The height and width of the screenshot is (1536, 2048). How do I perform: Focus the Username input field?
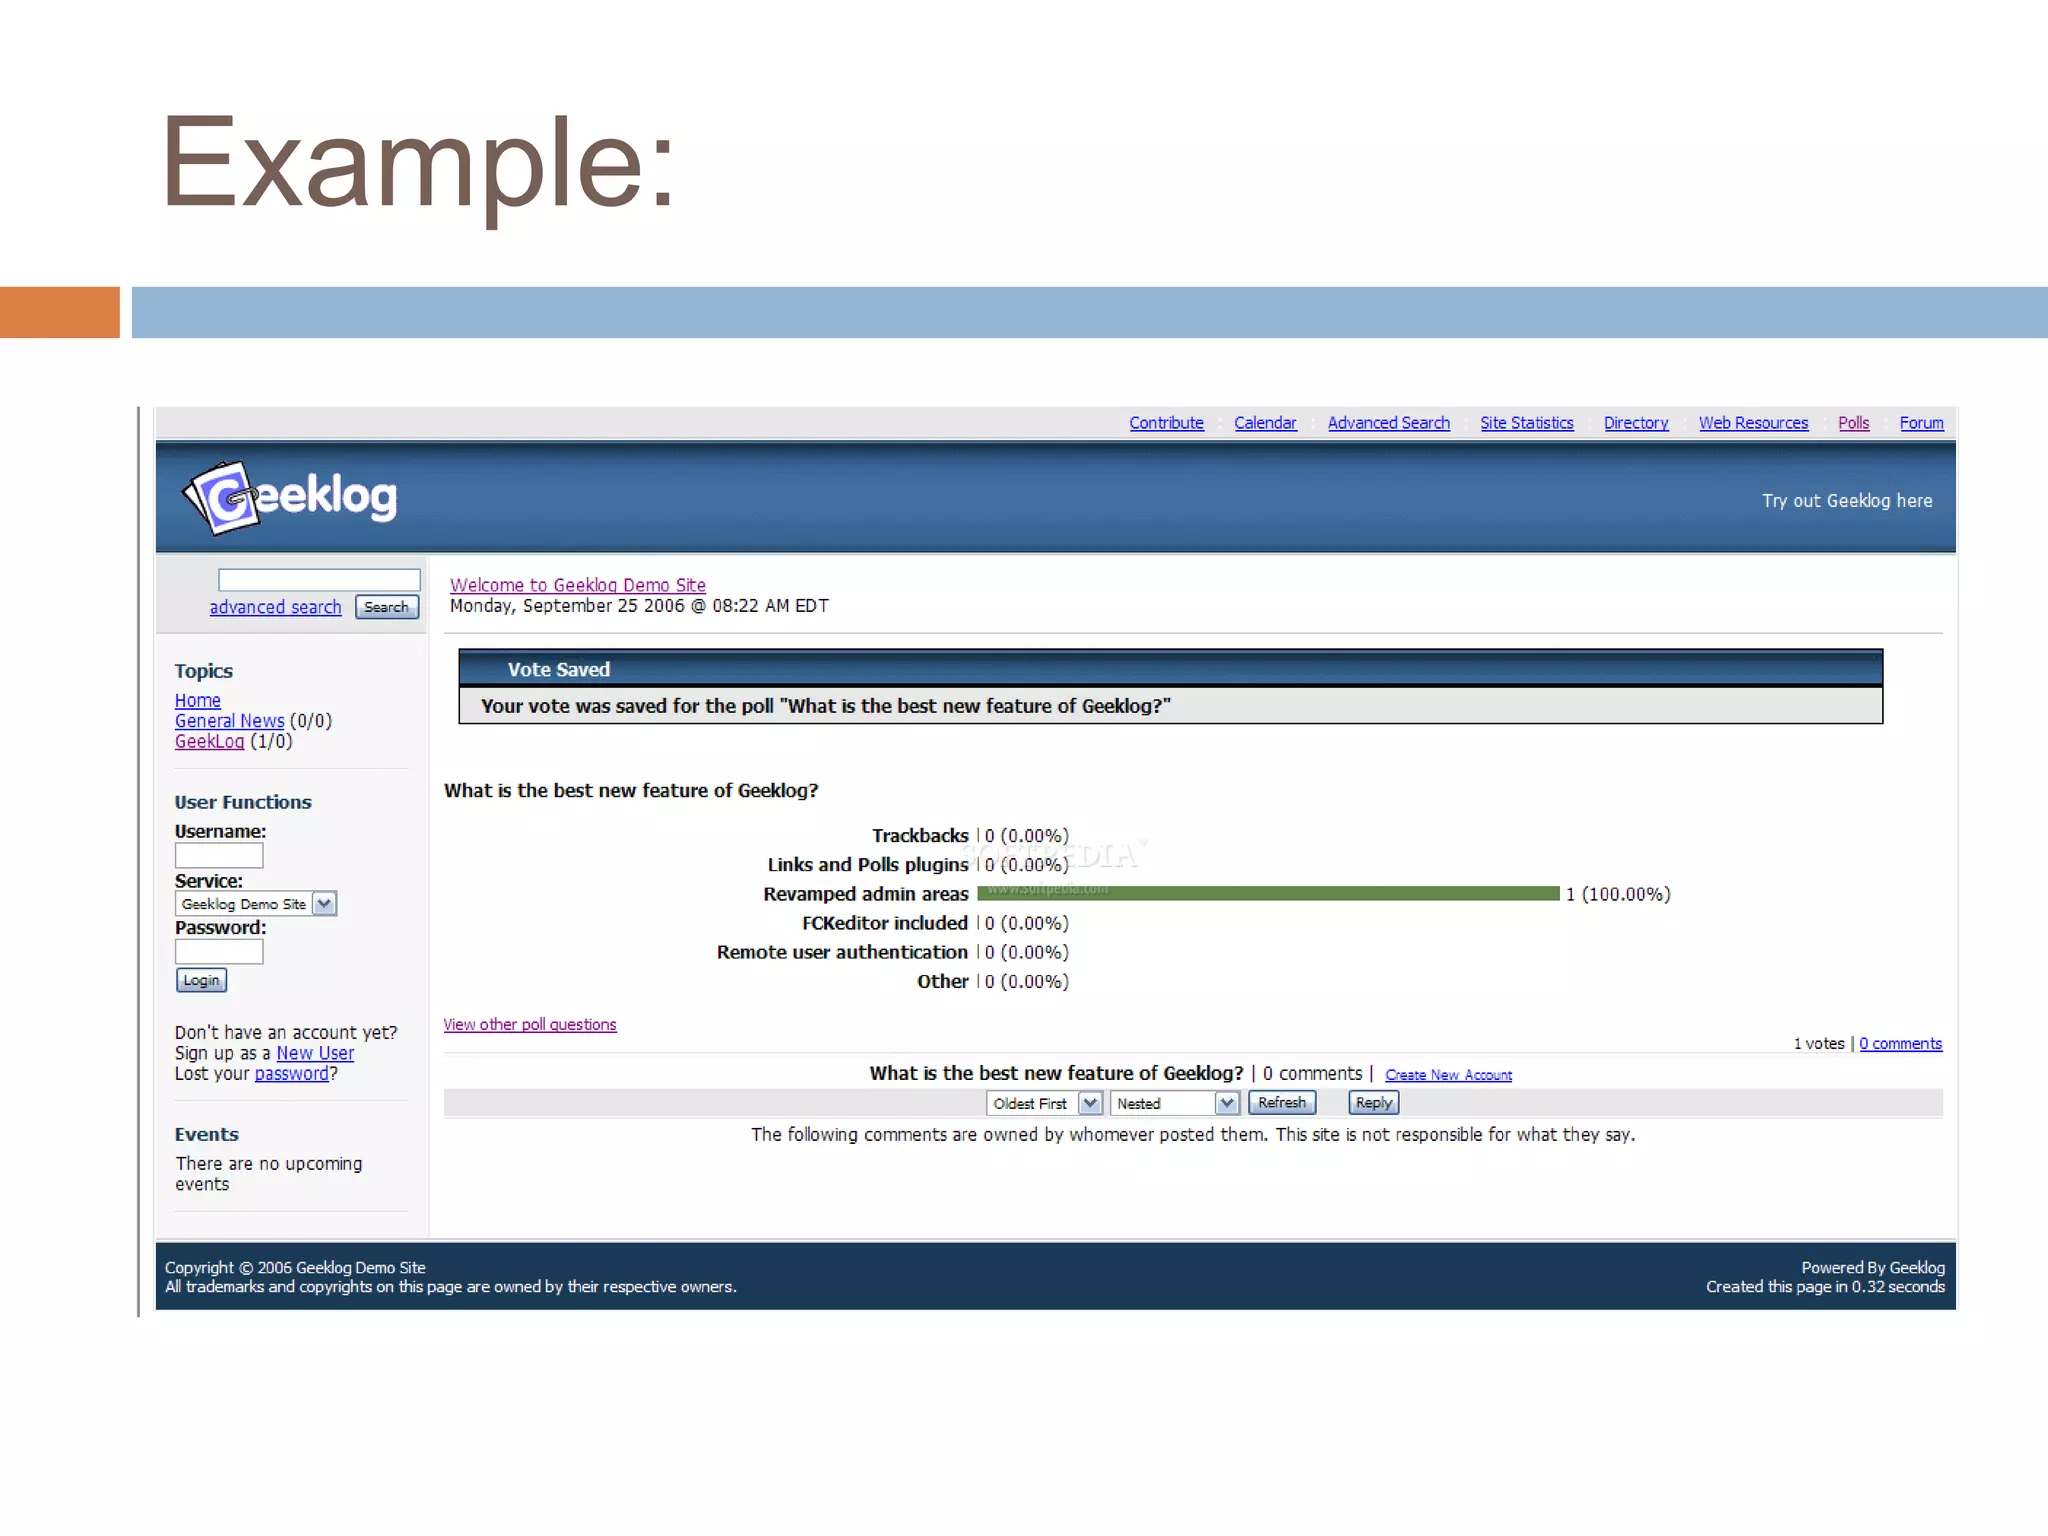[219, 856]
